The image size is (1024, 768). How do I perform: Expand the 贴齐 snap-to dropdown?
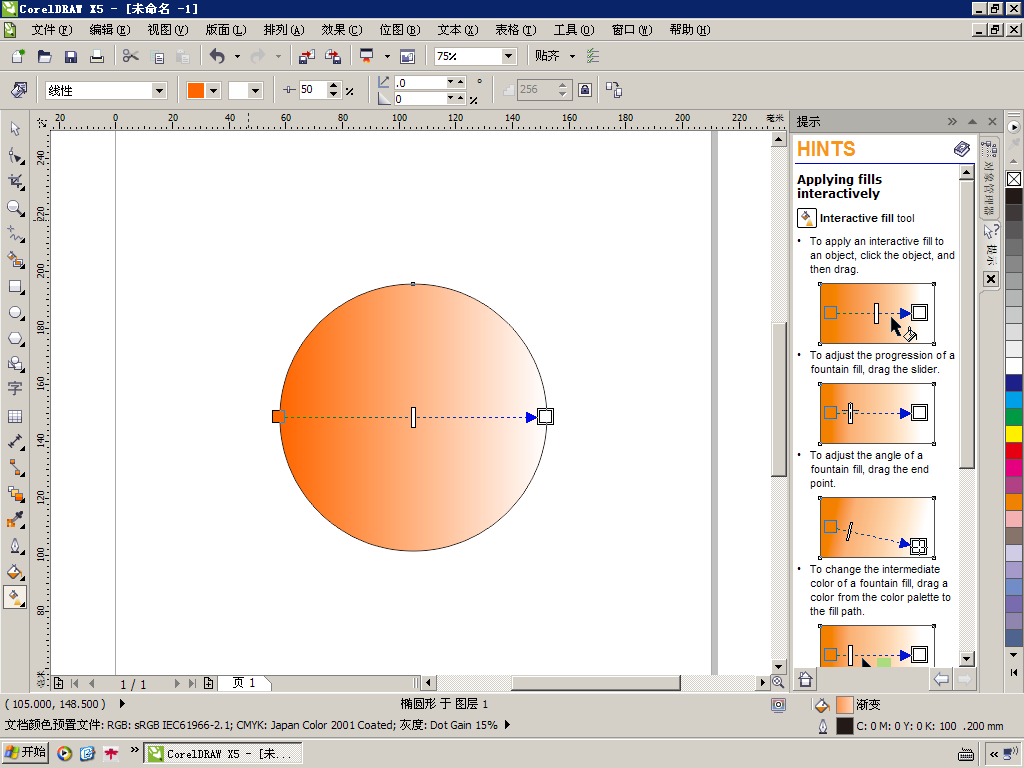click(572, 57)
